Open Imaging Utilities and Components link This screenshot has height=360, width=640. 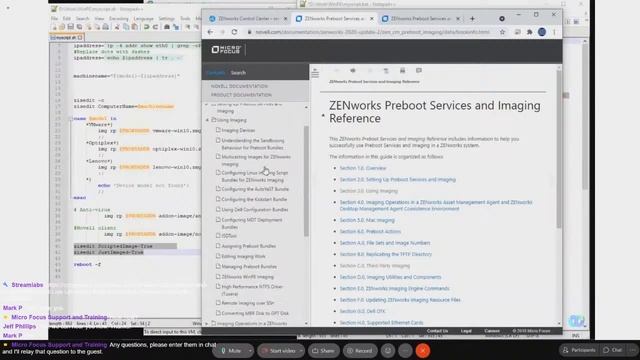pos(391,277)
